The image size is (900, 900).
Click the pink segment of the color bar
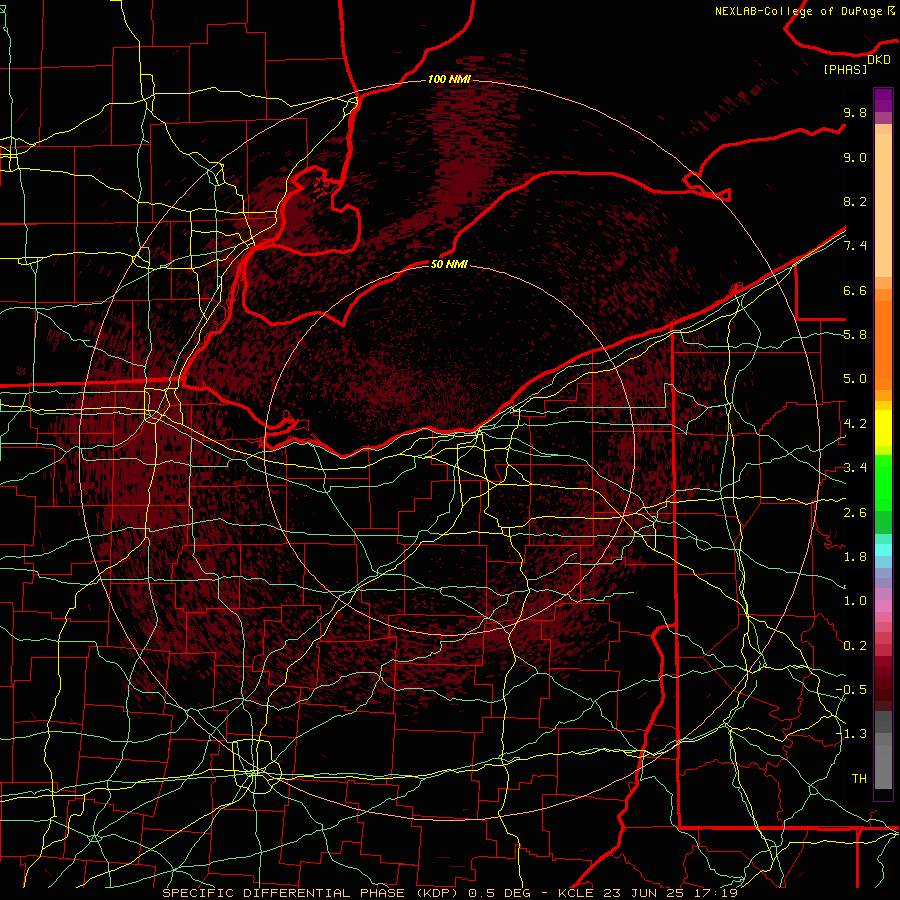click(883, 606)
